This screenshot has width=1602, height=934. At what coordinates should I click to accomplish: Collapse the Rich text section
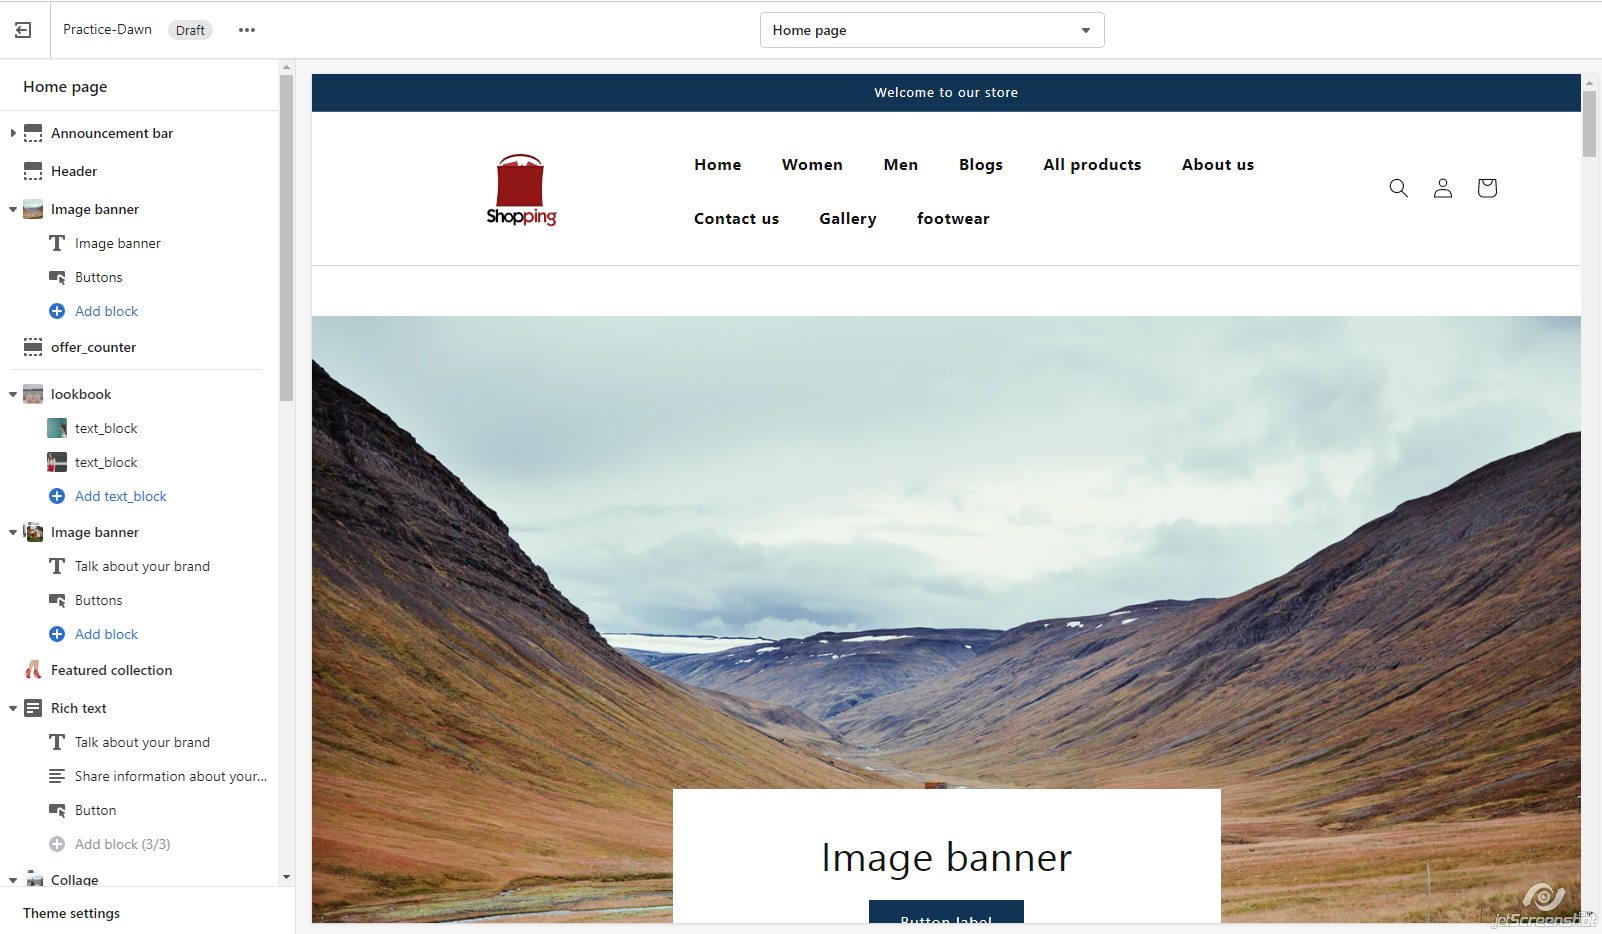(13, 708)
